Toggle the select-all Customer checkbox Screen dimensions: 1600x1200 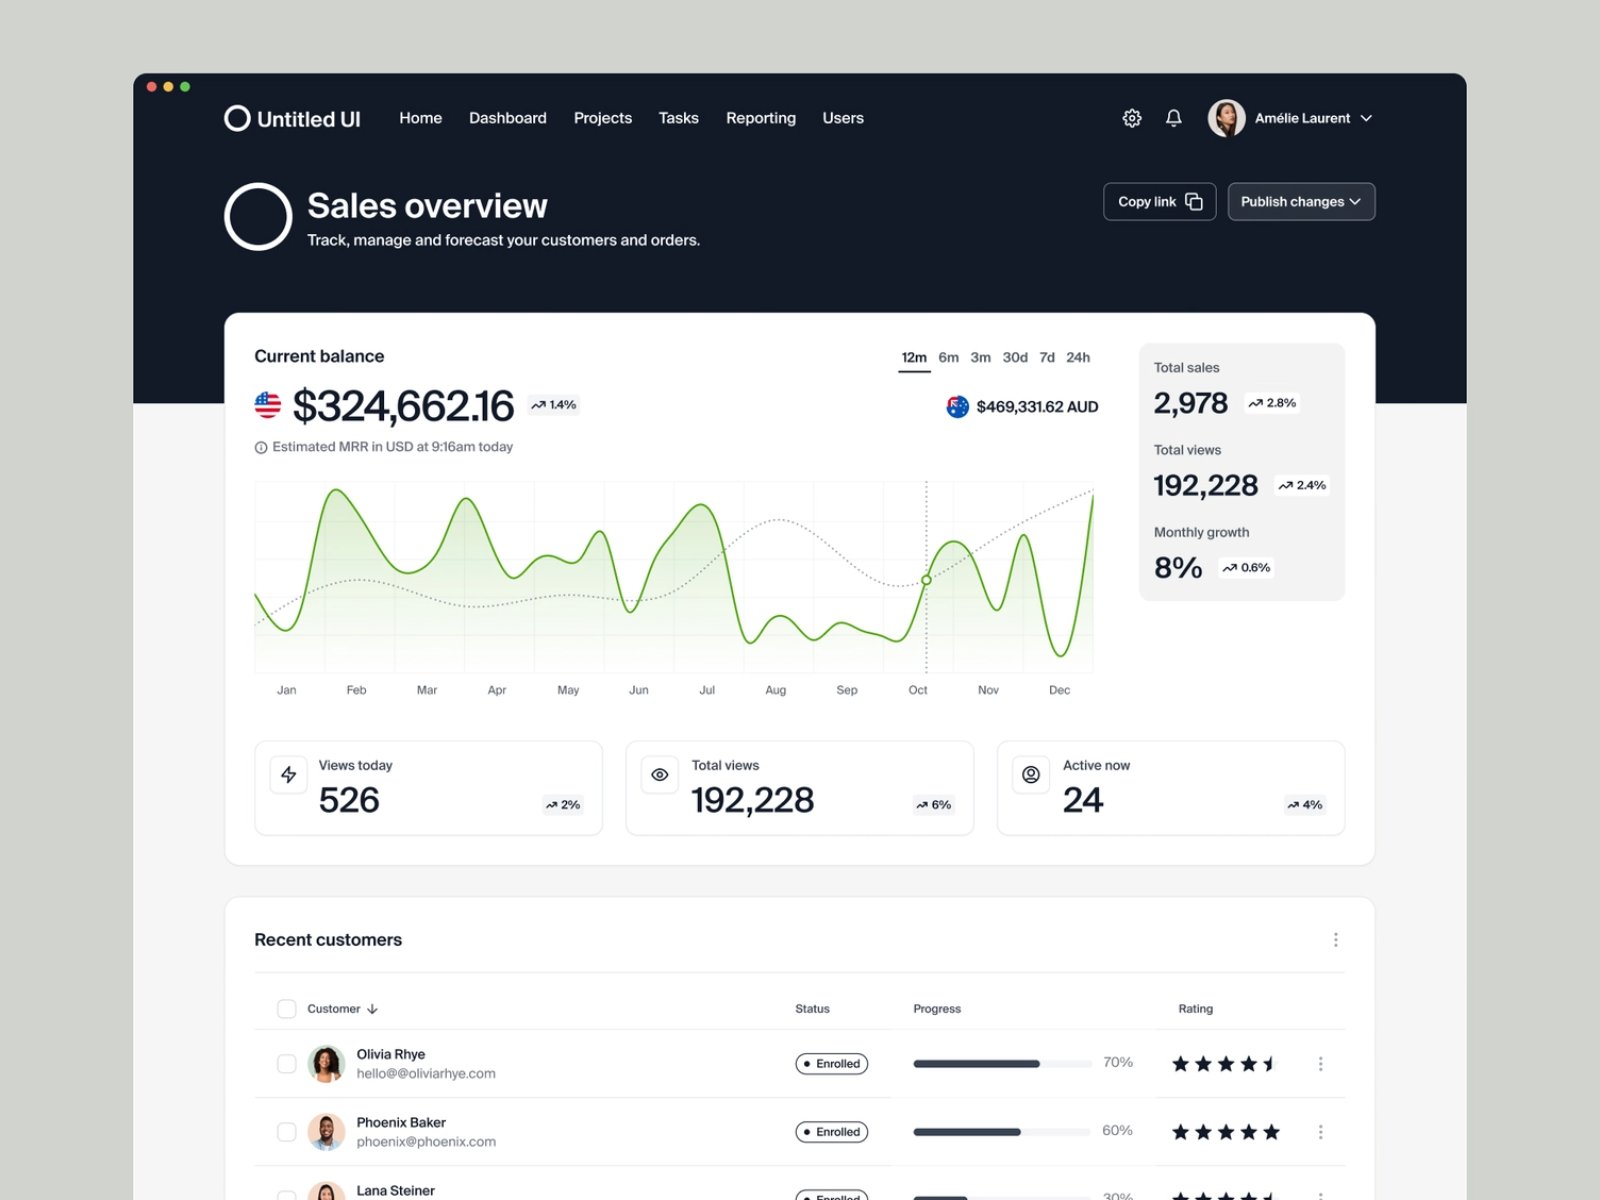coord(287,1009)
